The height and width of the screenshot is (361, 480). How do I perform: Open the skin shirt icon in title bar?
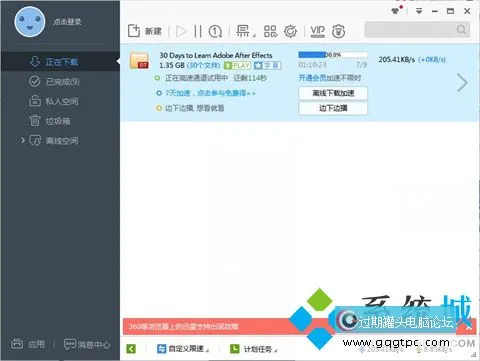pyautogui.click(x=395, y=11)
